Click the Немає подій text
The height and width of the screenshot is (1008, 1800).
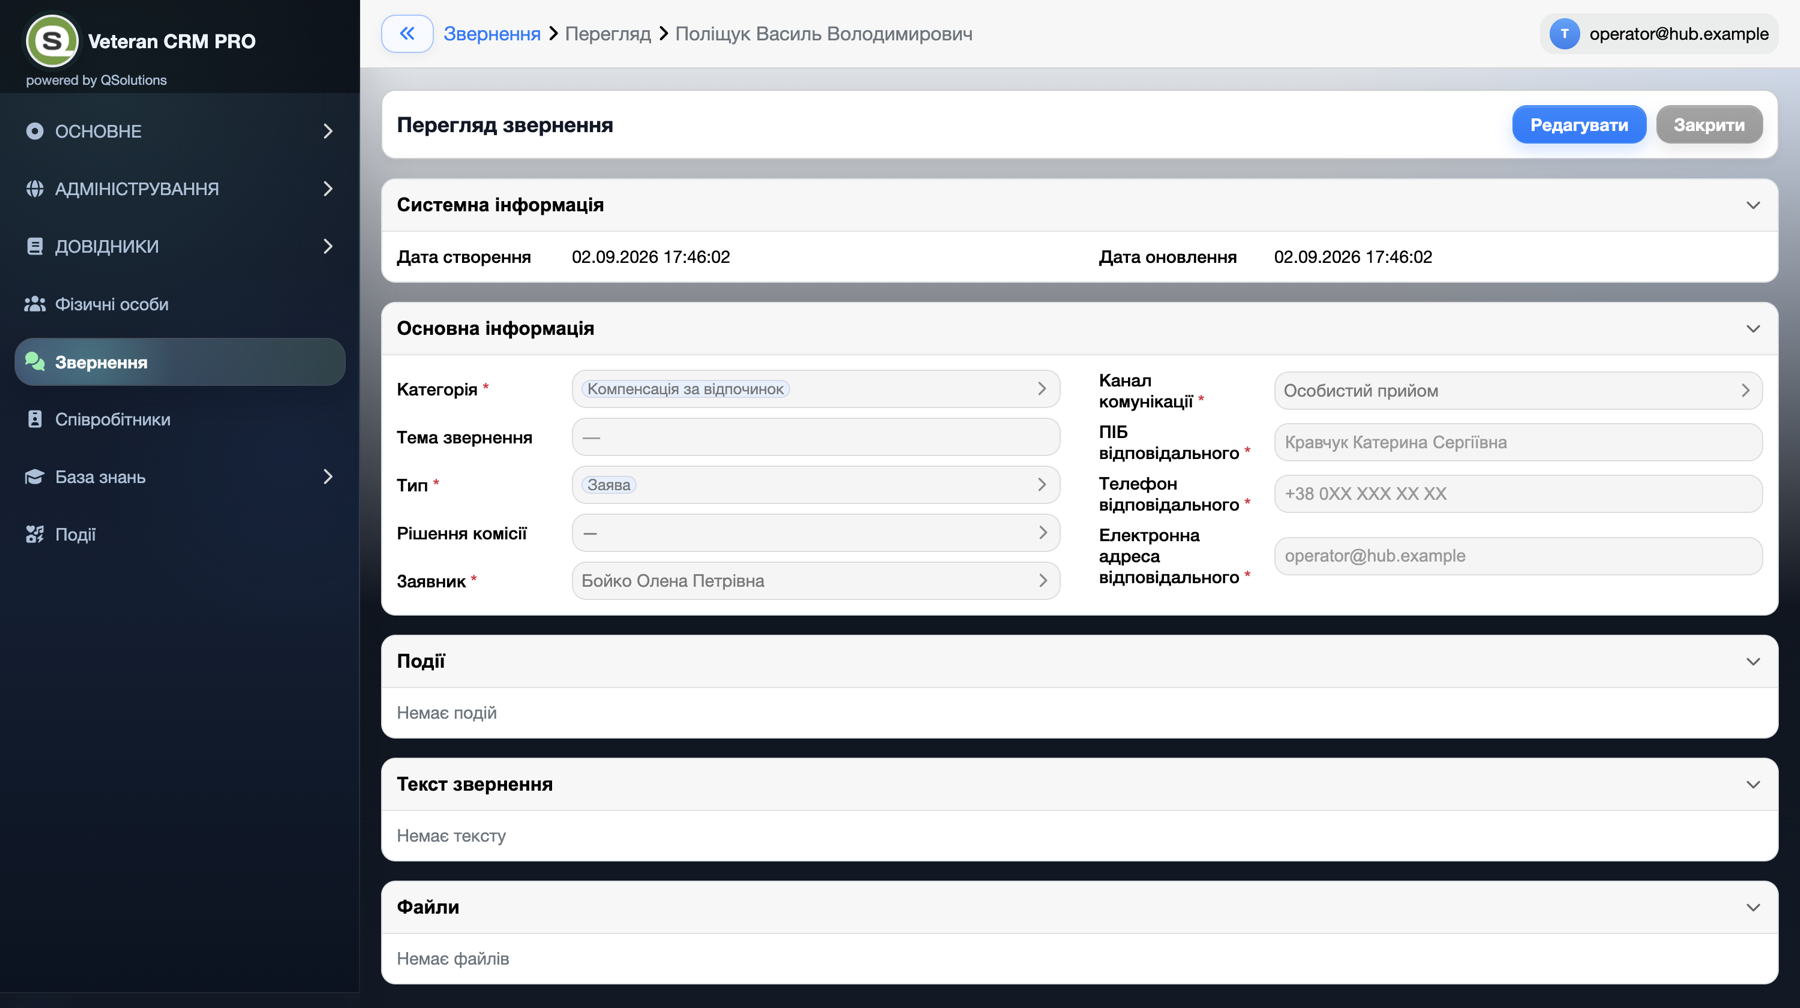pyautogui.click(x=447, y=713)
